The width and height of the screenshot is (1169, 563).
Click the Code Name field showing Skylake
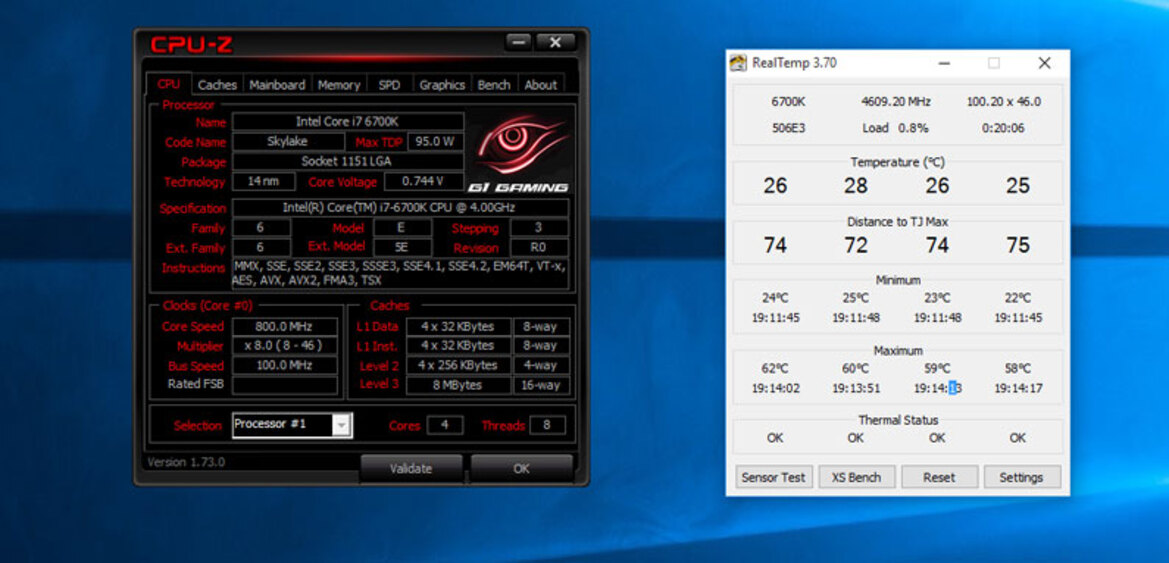(287, 141)
